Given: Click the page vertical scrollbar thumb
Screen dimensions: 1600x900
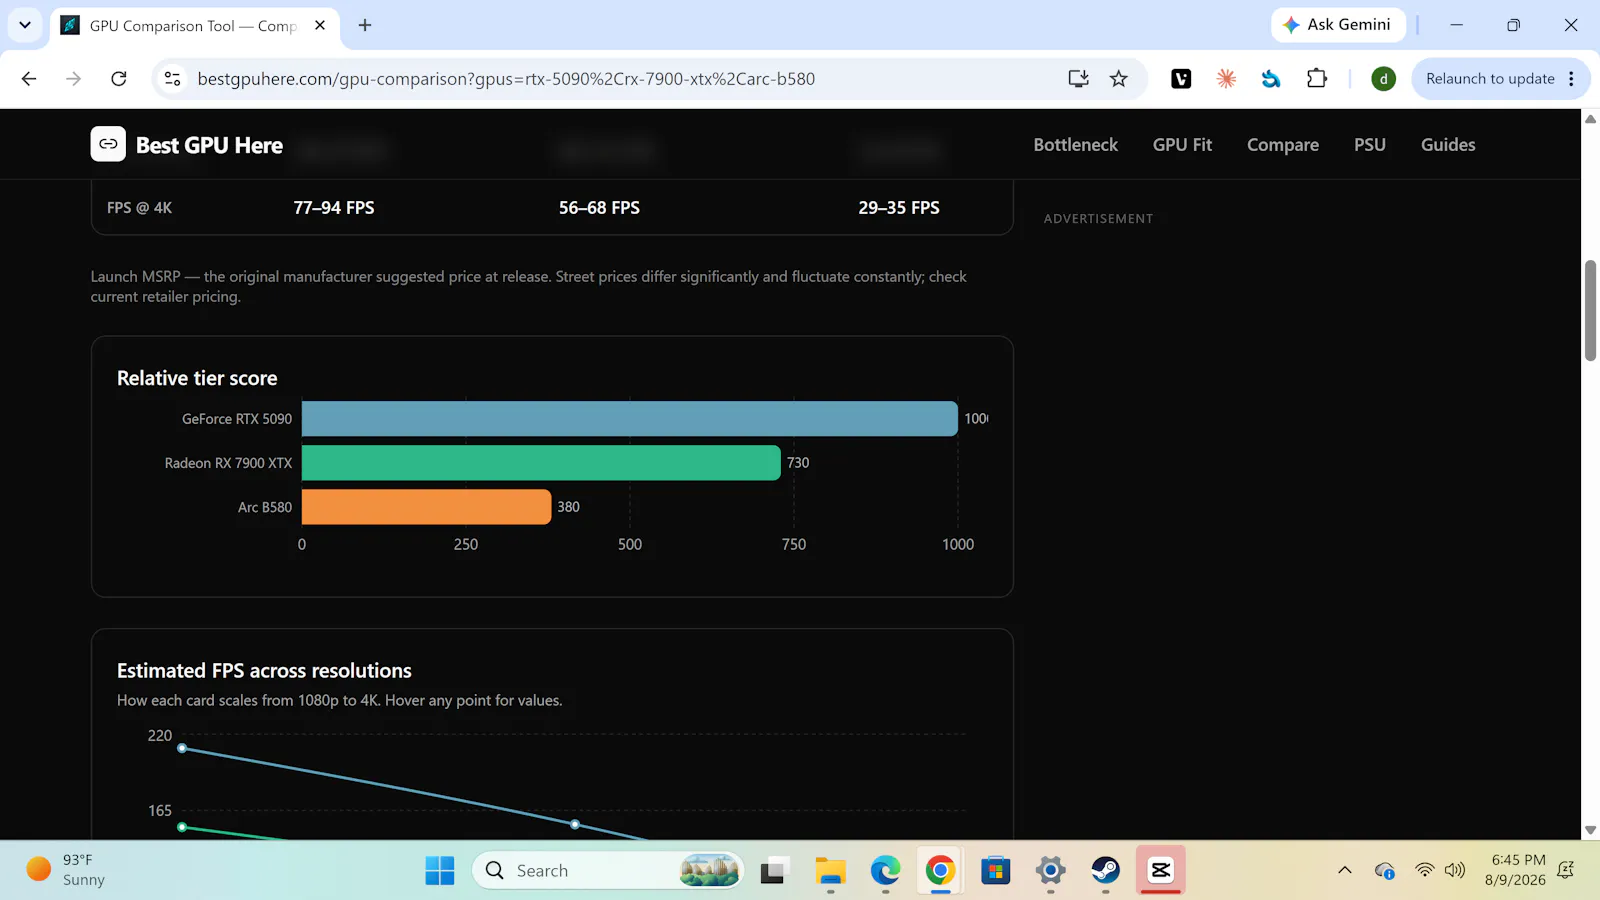Looking at the screenshot, I should click(1590, 310).
